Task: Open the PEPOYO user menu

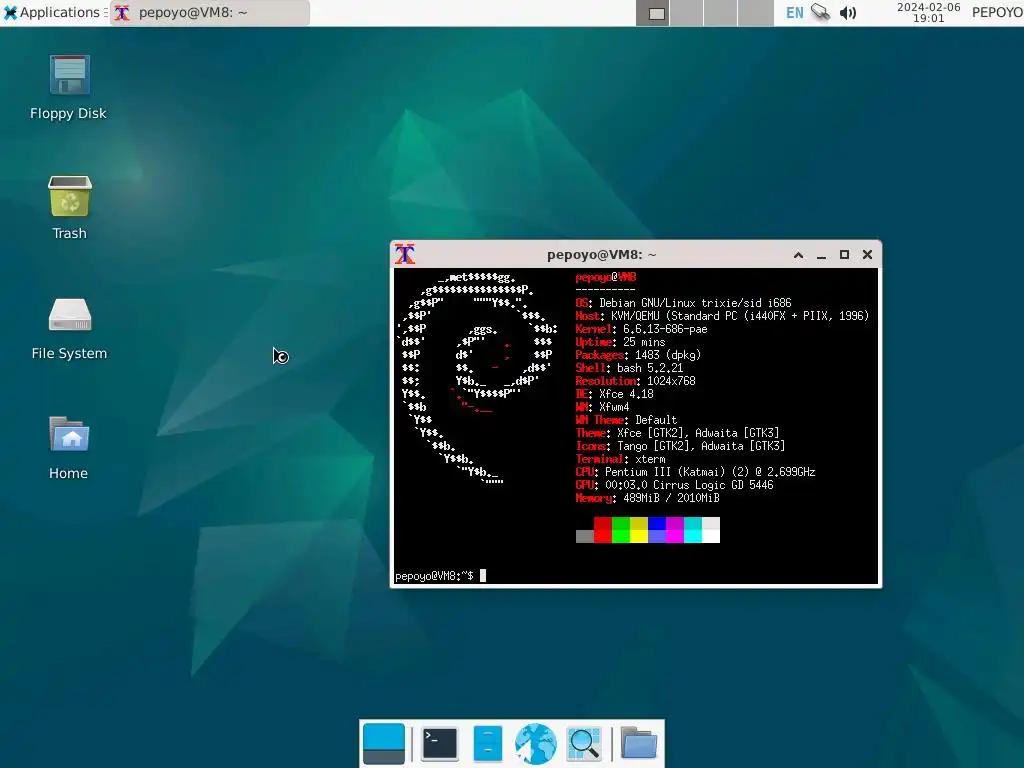Action: tap(997, 12)
